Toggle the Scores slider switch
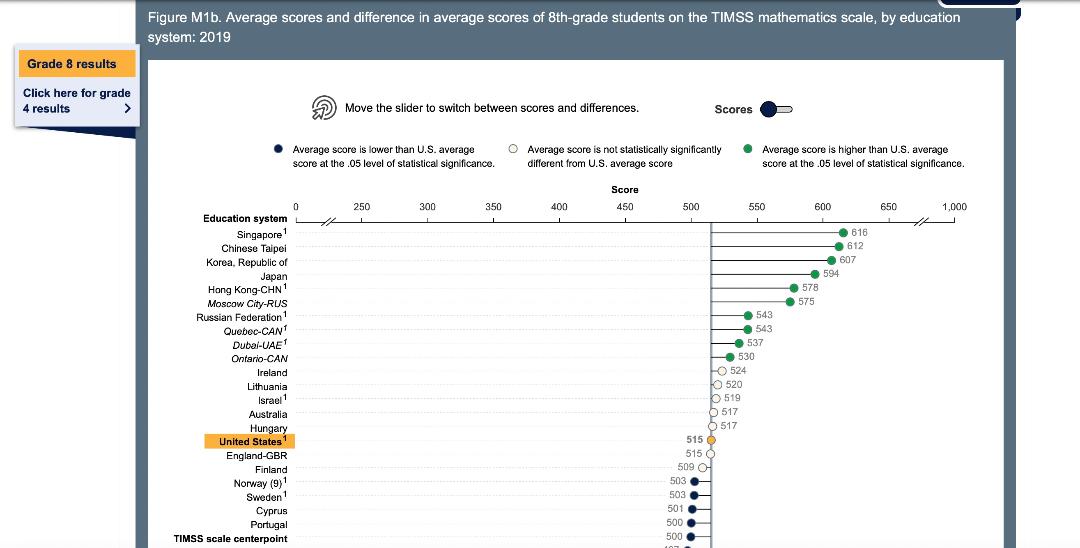The height and width of the screenshot is (548, 1080). tap(776, 109)
